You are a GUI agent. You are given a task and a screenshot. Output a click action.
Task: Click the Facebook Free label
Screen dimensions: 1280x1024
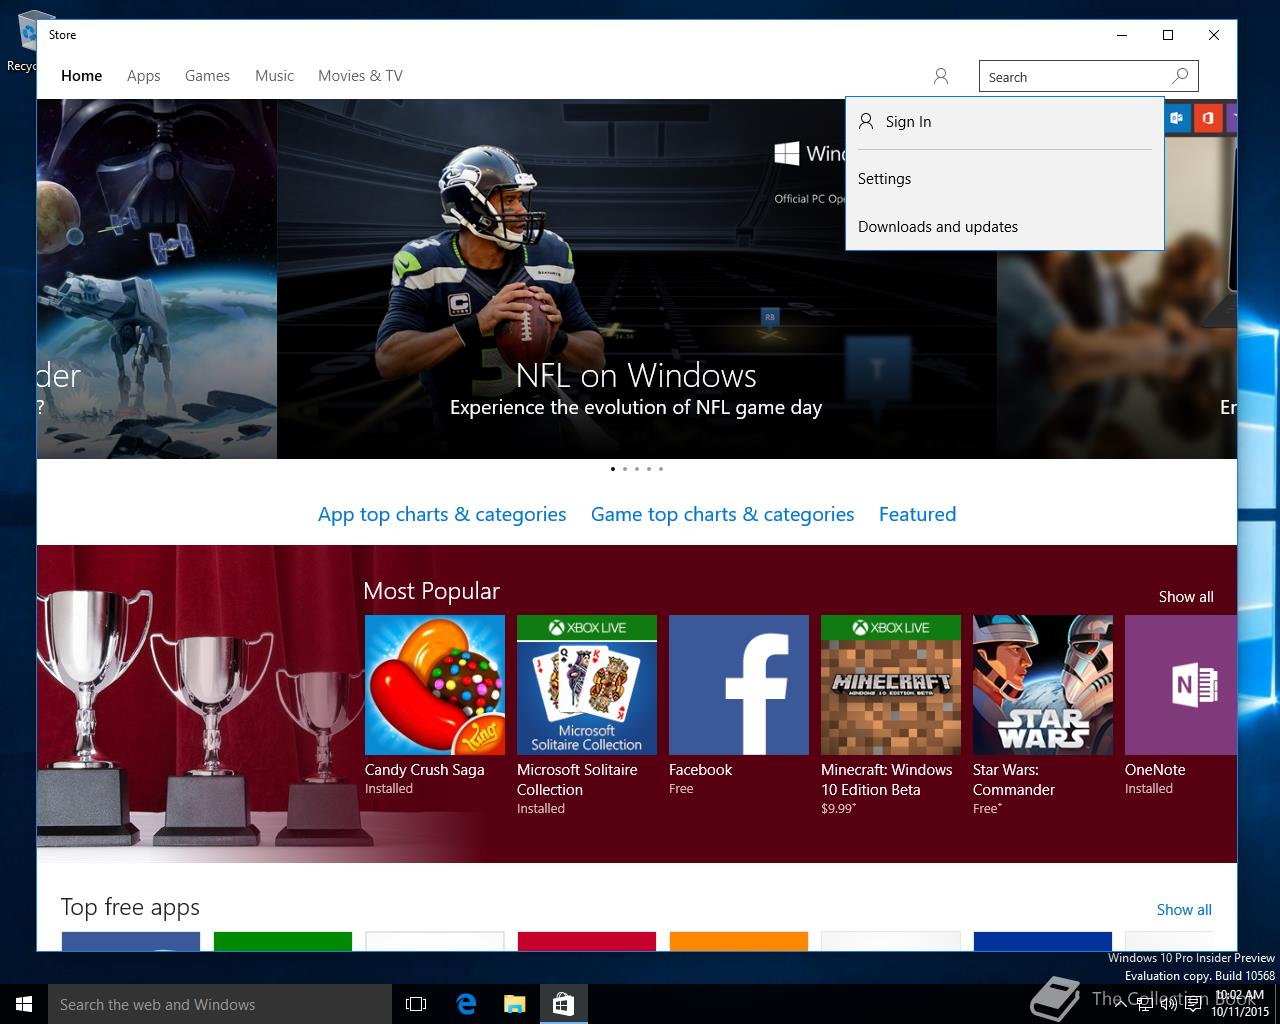click(681, 789)
